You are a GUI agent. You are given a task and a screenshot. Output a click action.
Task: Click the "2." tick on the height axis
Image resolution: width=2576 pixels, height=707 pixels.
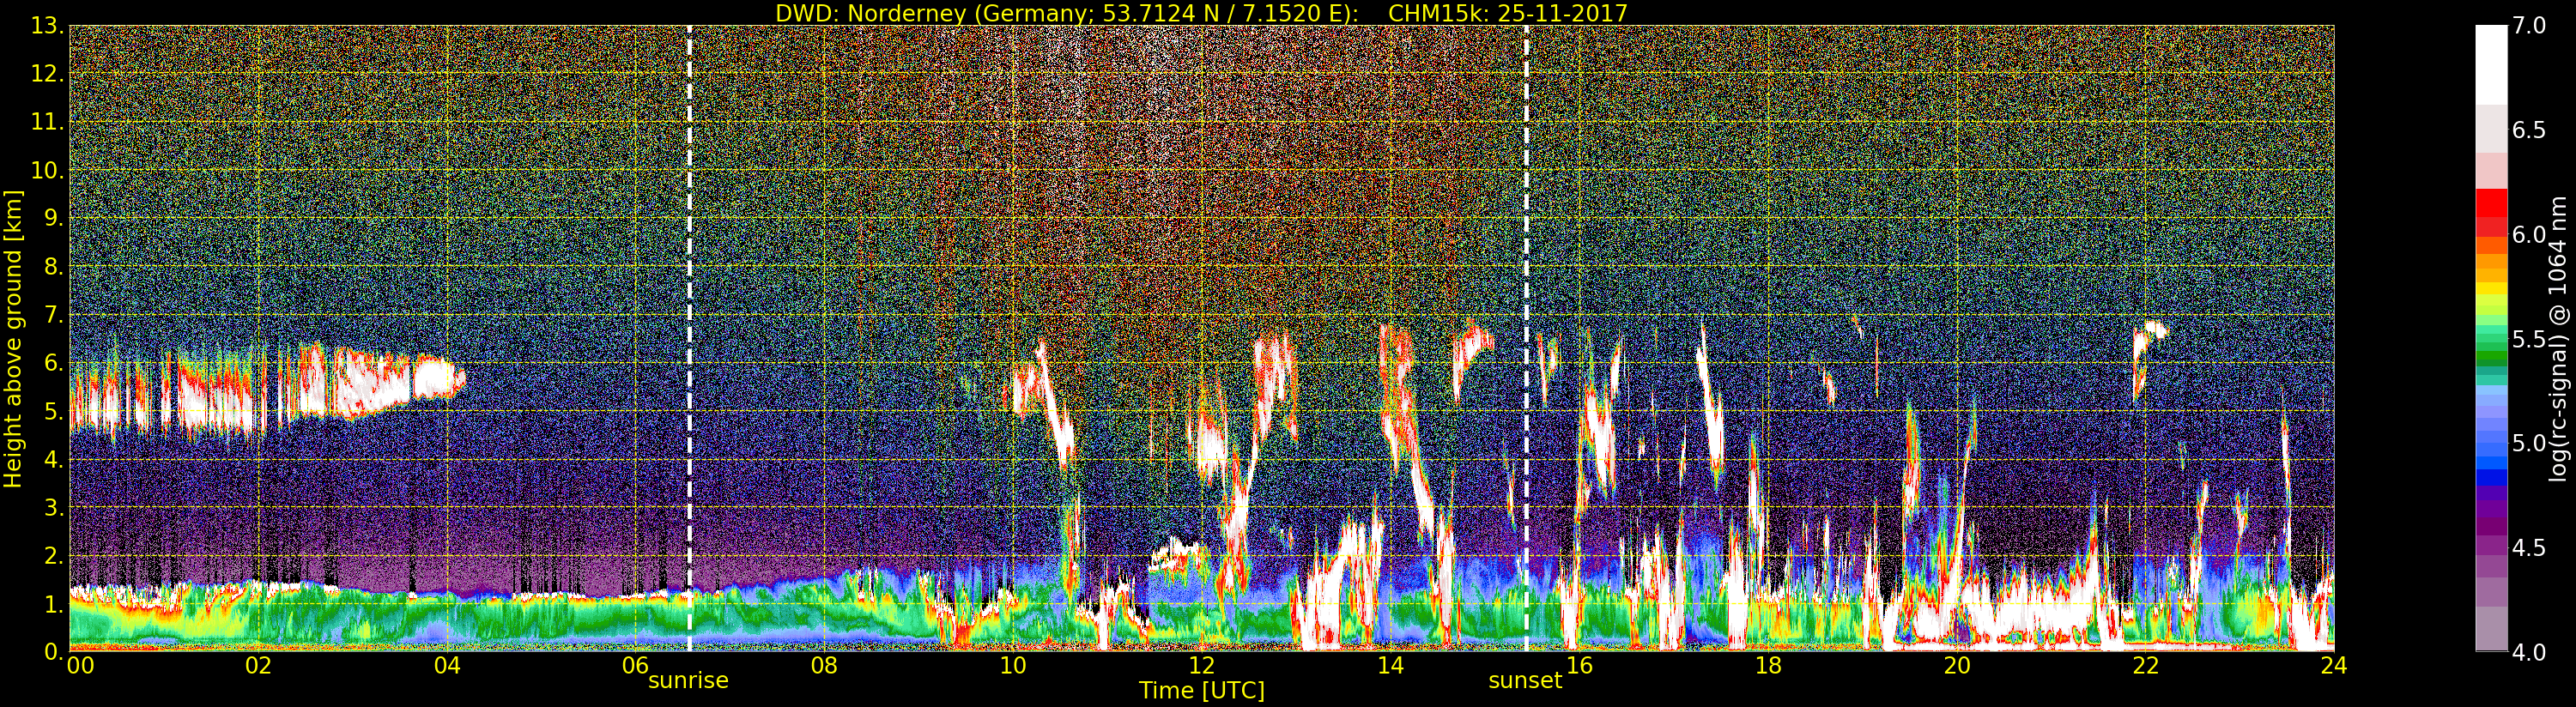coord(53,555)
